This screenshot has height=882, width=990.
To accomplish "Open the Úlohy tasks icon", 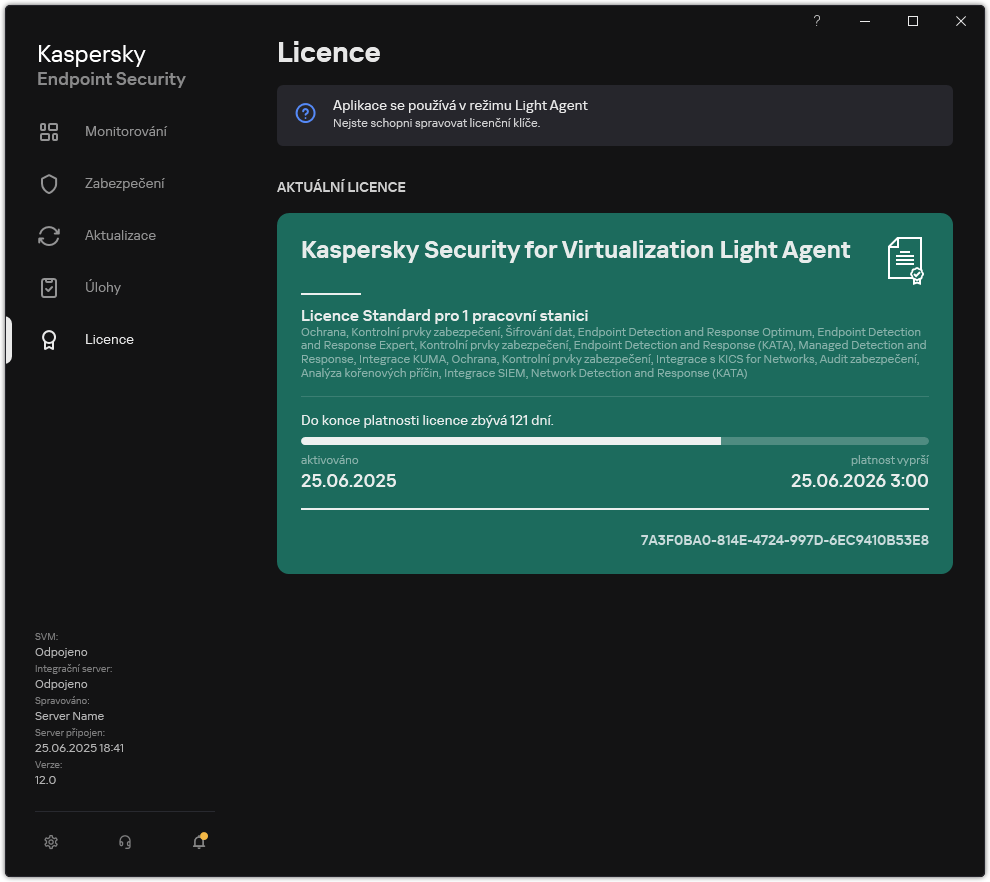I will point(49,287).
